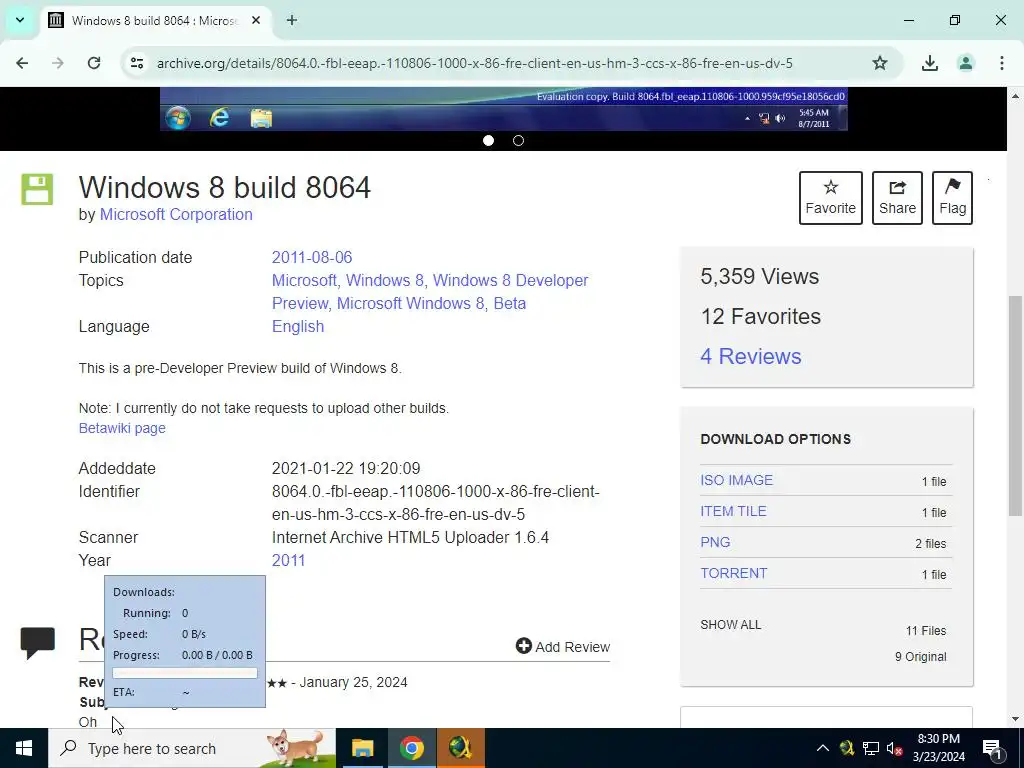Select first carousel dot indicator
Screen dimensions: 1024x768
pyautogui.click(x=488, y=140)
